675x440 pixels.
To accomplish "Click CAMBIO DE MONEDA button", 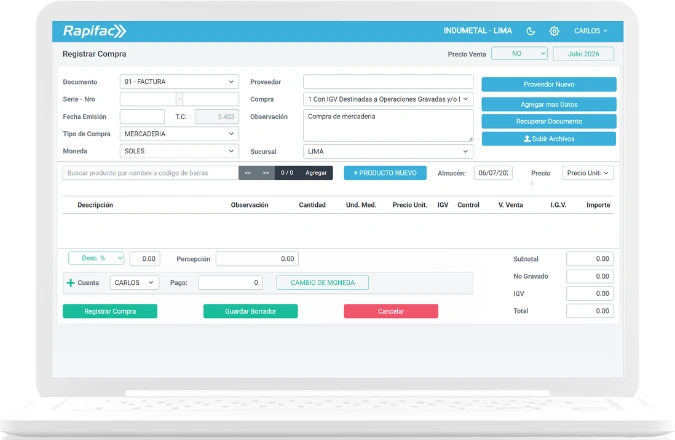I will 322,282.
